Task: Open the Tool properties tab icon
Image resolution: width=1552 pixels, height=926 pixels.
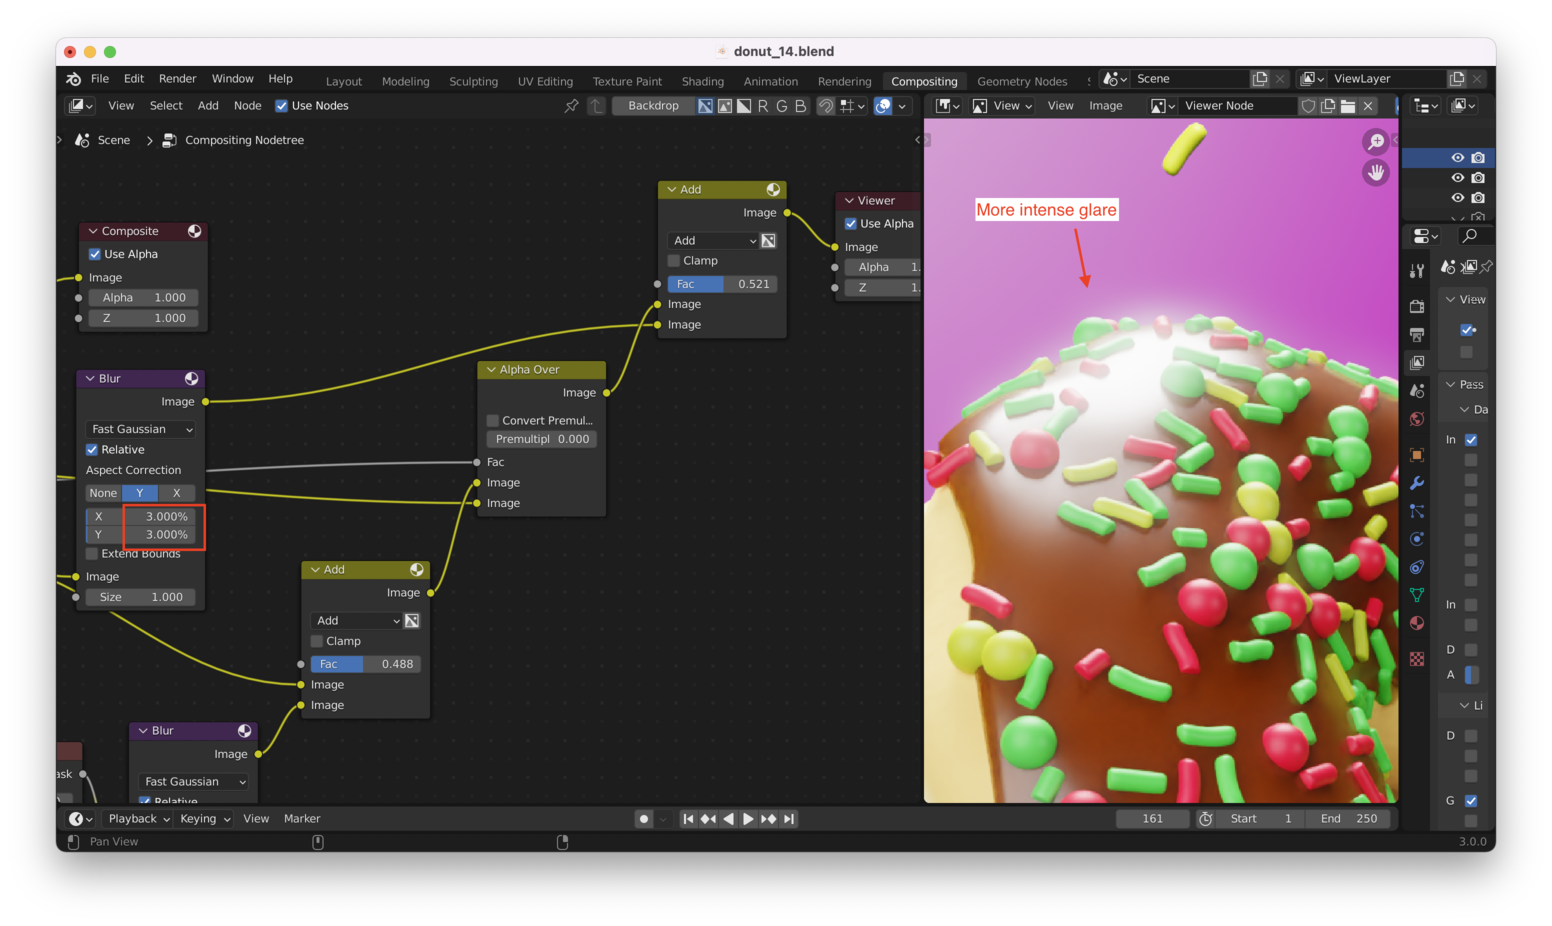Action: point(1417,270)
